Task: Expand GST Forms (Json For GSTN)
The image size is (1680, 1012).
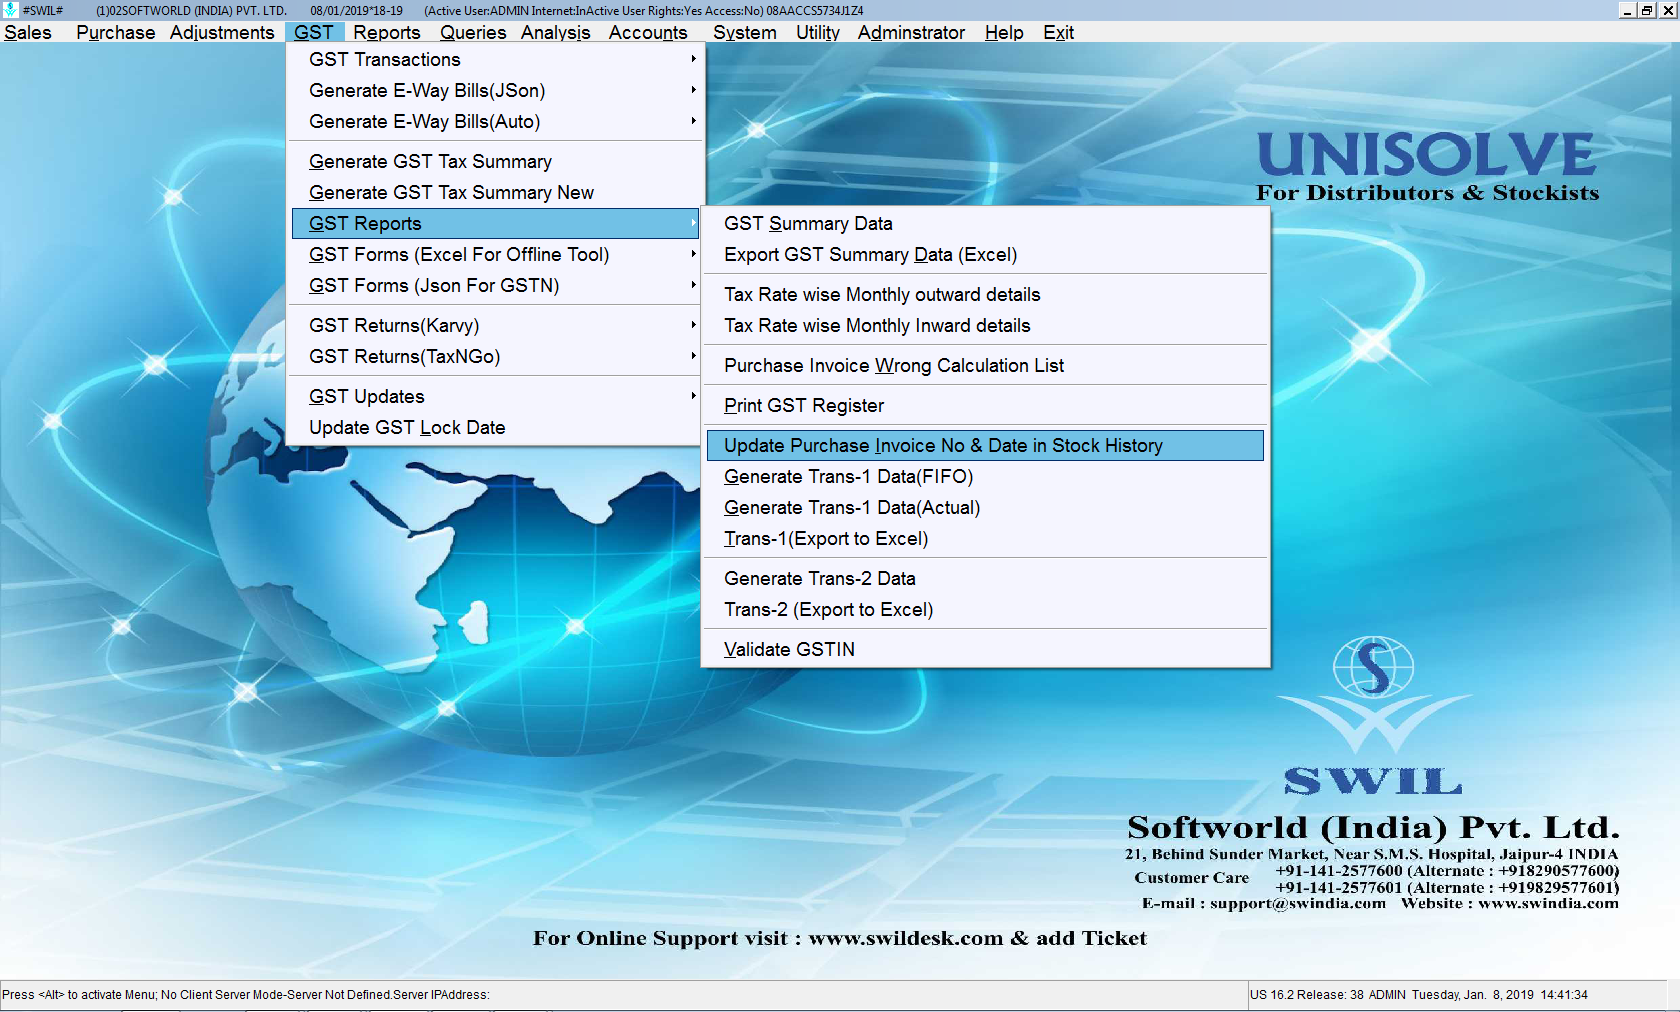Action: pyautogui.click(x=497, y=286)
